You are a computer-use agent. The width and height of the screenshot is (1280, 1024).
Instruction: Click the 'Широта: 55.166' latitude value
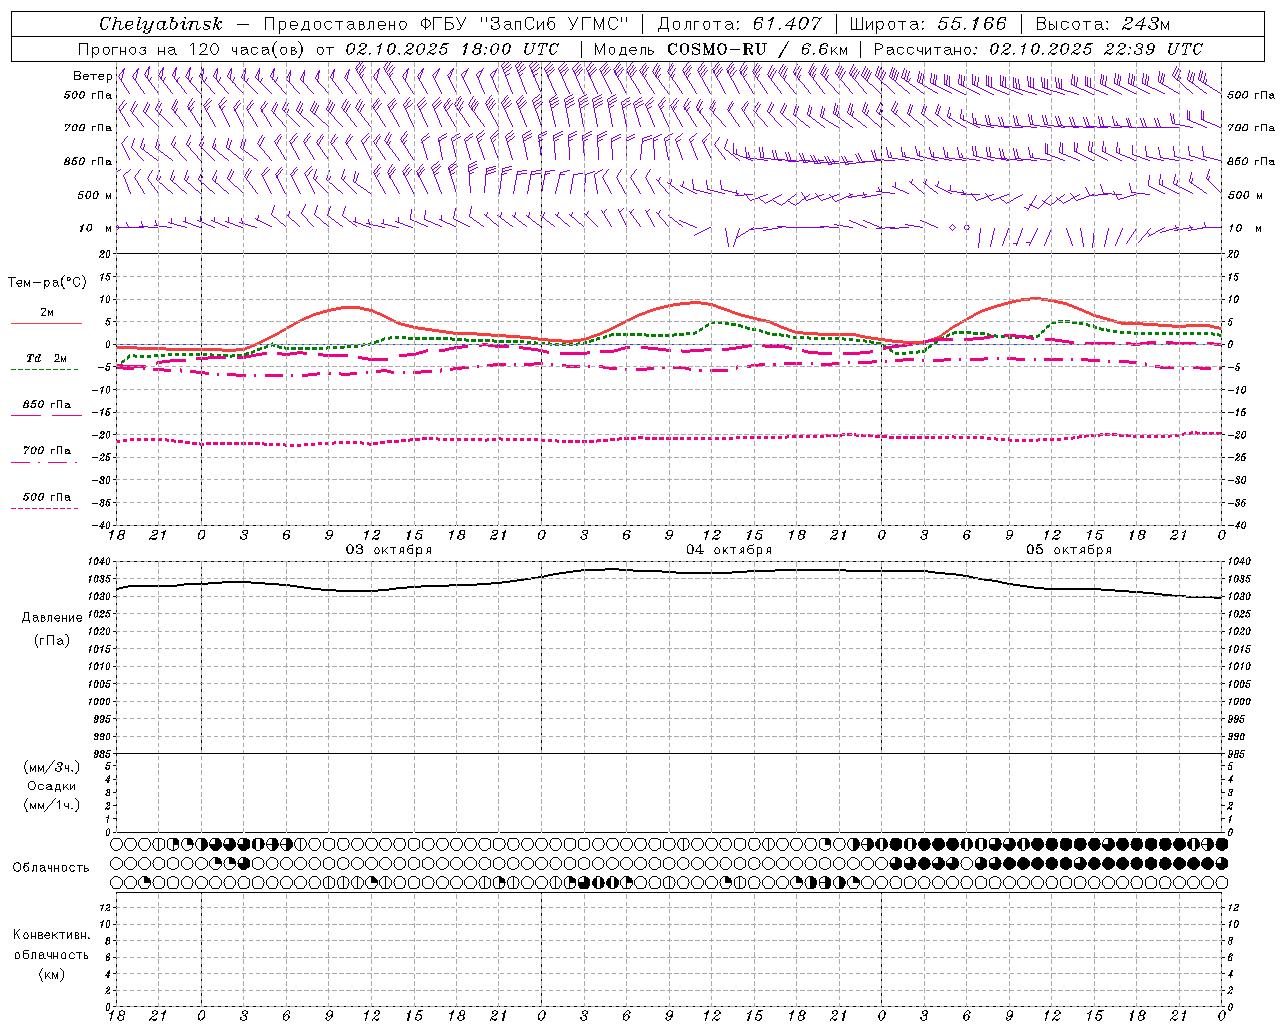pos(927,24)
